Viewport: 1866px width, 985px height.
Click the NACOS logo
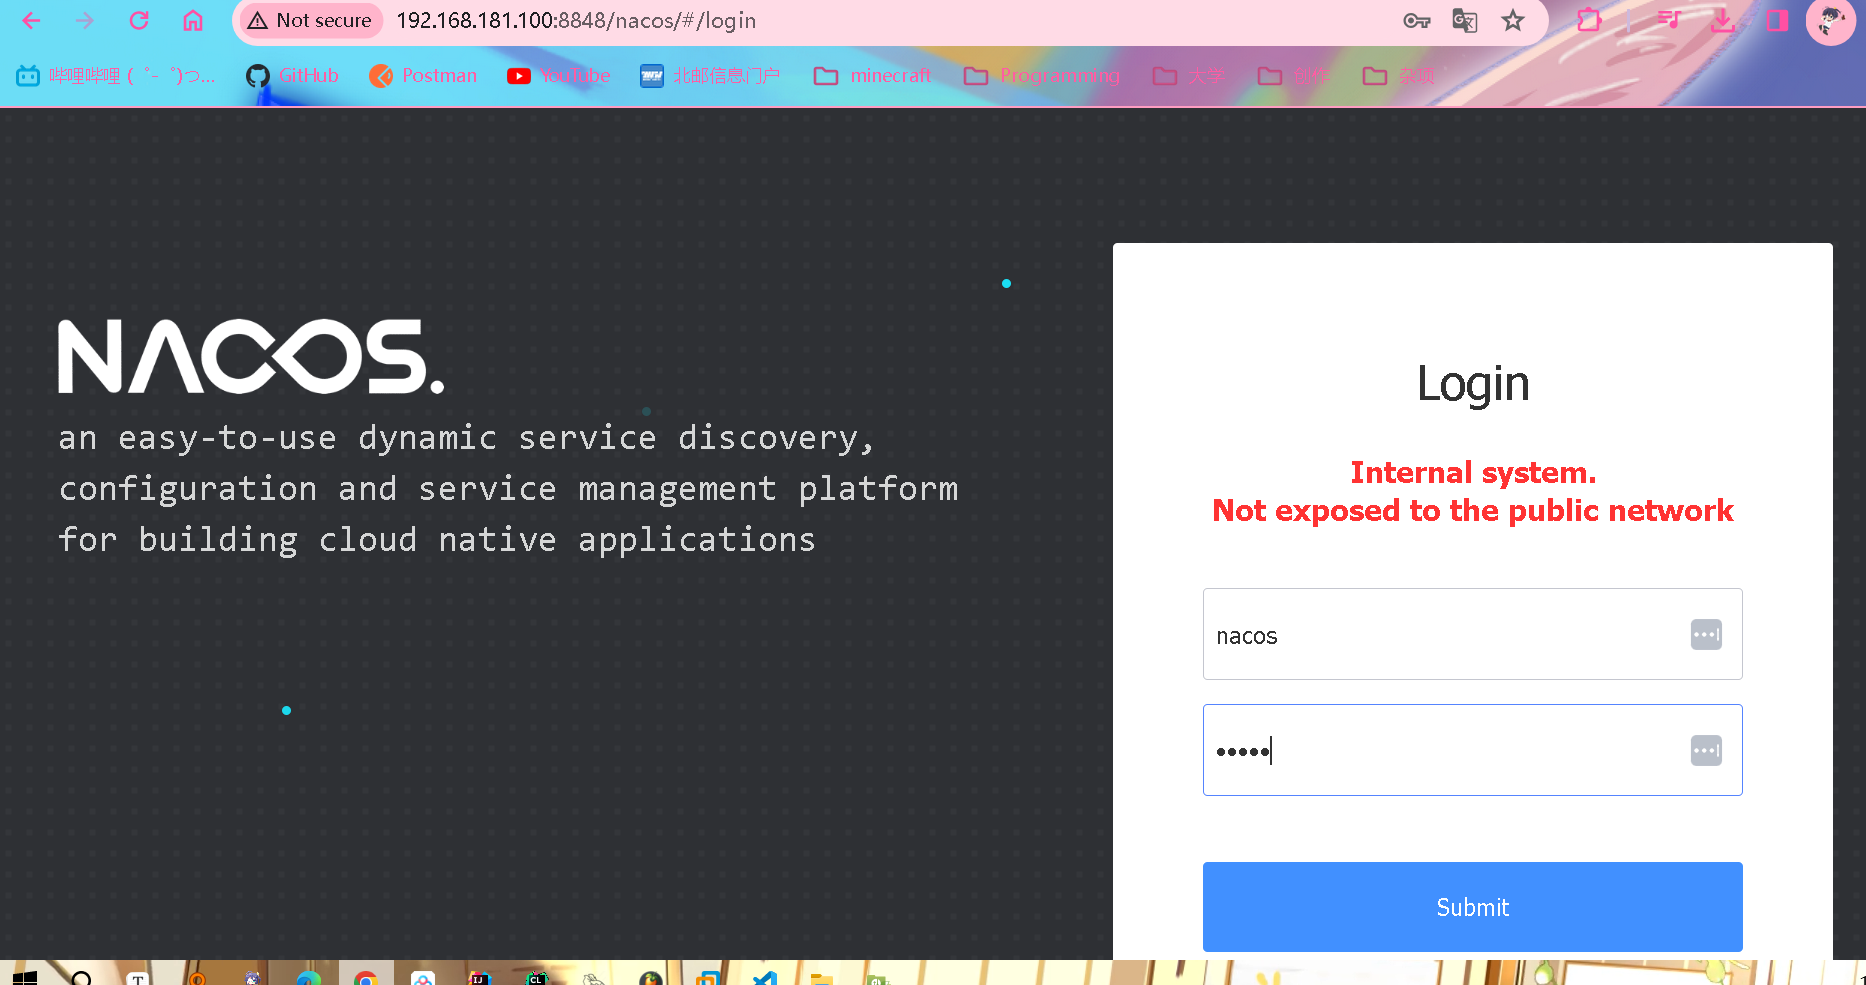tap(251, 357)
